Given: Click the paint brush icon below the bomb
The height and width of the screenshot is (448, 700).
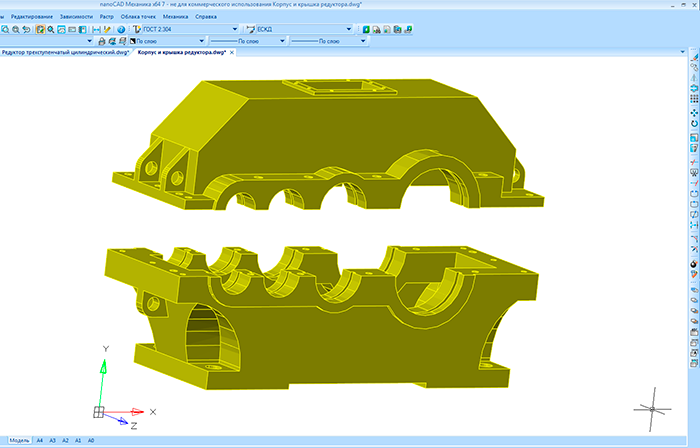Looking at the screenshot, I should point(694,274).
